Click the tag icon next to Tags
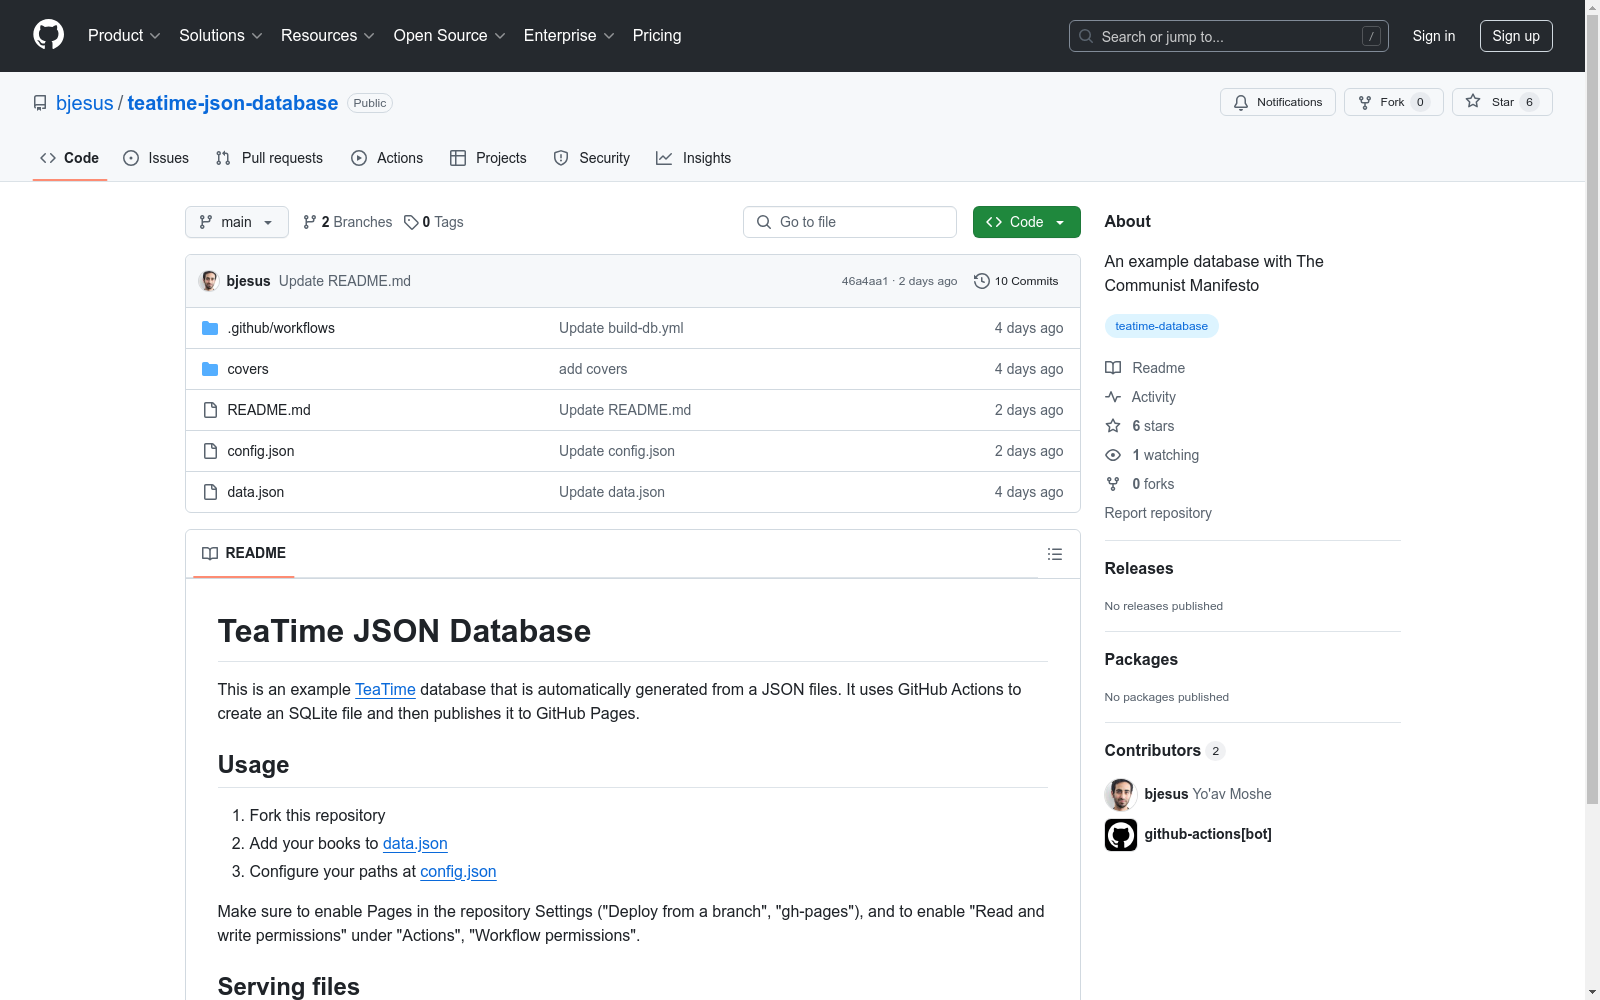1600x1000 pixels. point(411,222)
